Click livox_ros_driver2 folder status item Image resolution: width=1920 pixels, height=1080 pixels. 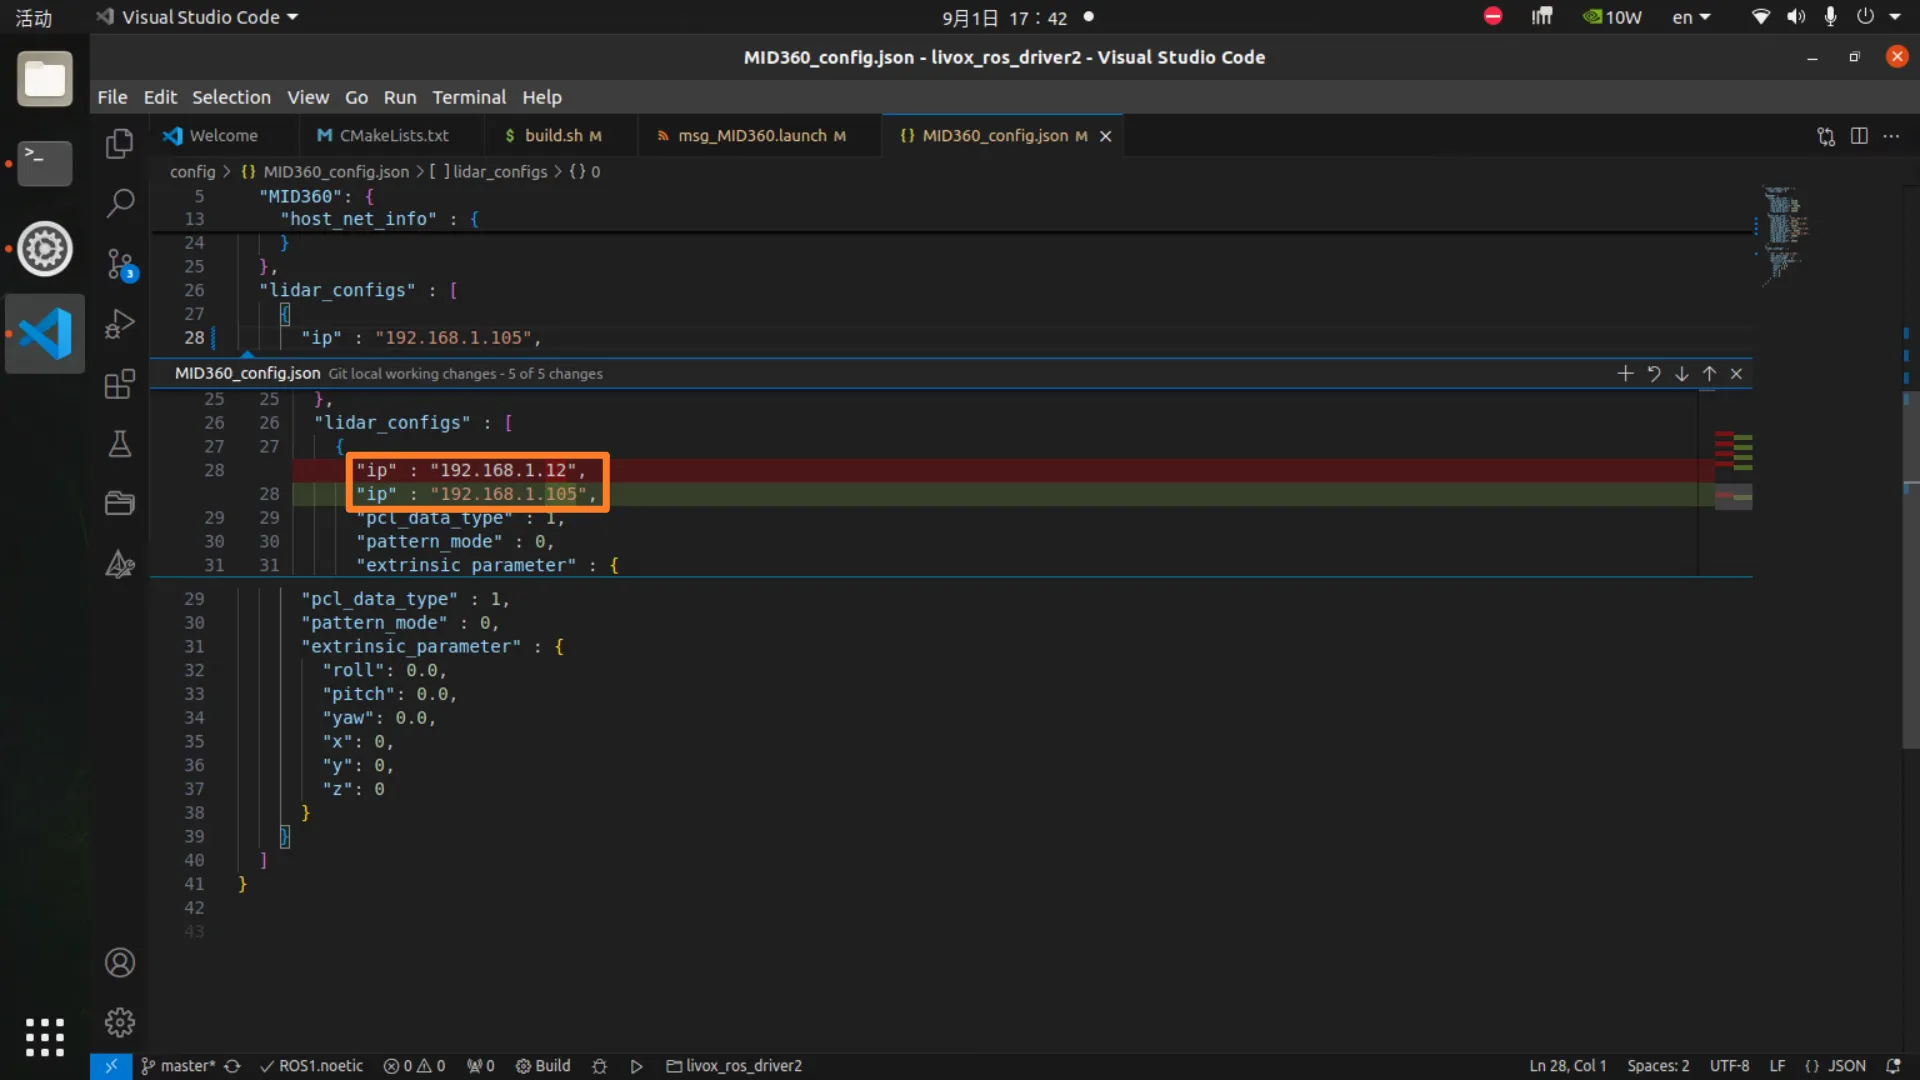pyautogui.click(x=734, y=1066)
